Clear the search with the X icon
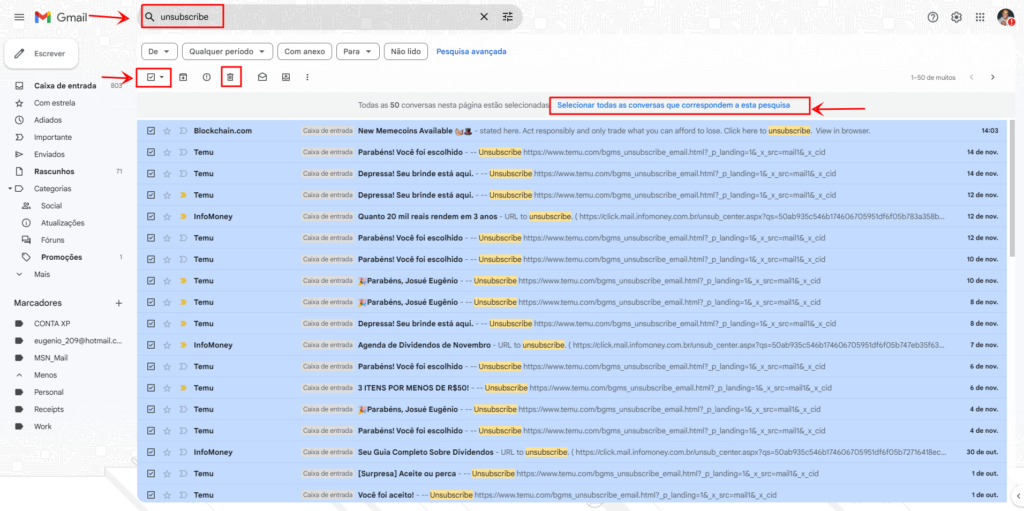The height and width of the screenshot is (511, 1024). coord(484,17)
